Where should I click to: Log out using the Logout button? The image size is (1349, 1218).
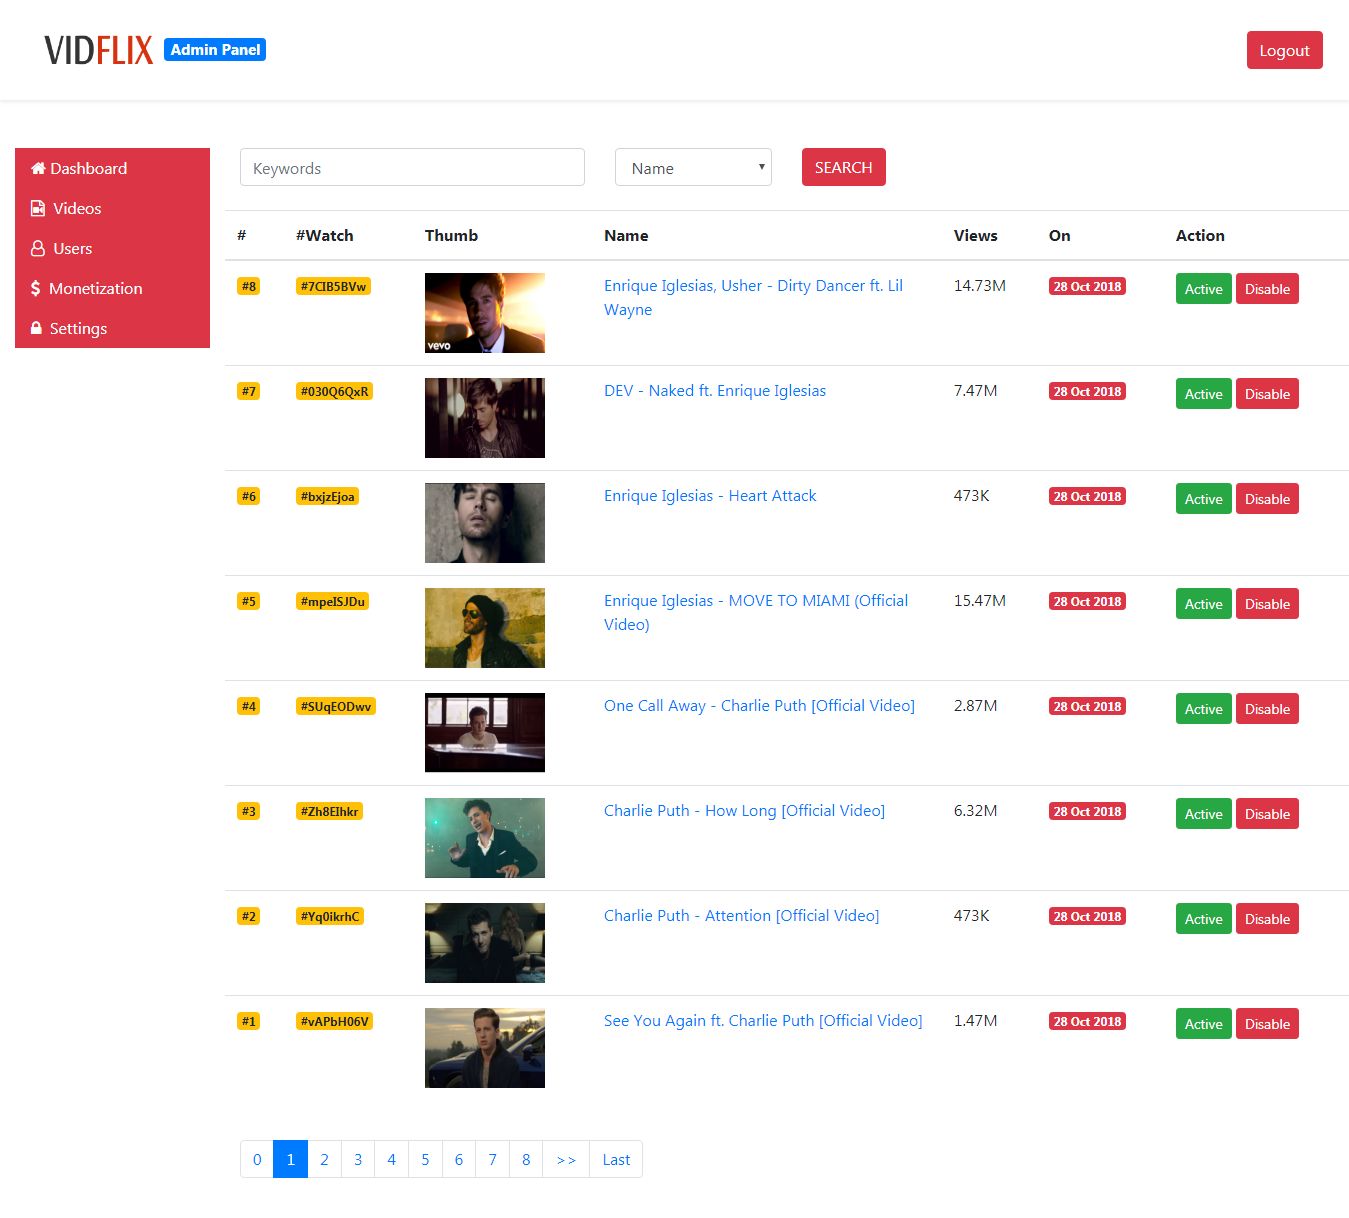[1284, 50]
